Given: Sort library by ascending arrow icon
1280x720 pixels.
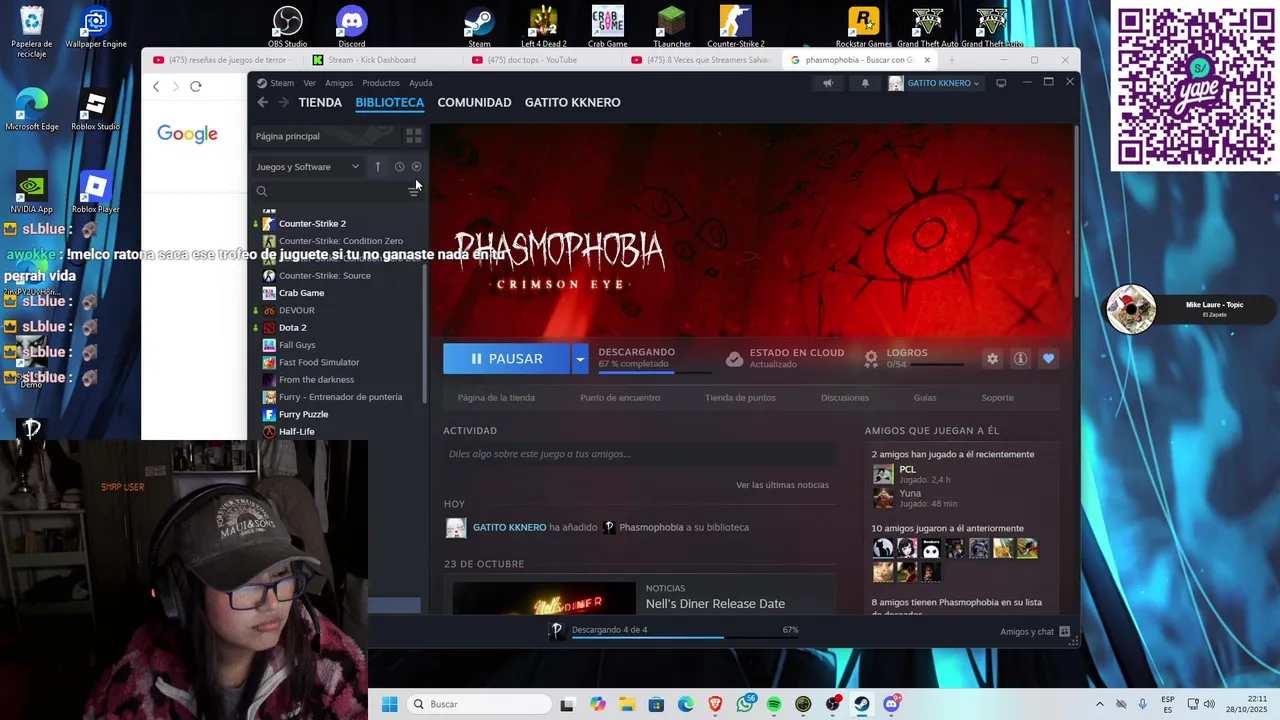Looking at the screenshot, I should (378, 167).
